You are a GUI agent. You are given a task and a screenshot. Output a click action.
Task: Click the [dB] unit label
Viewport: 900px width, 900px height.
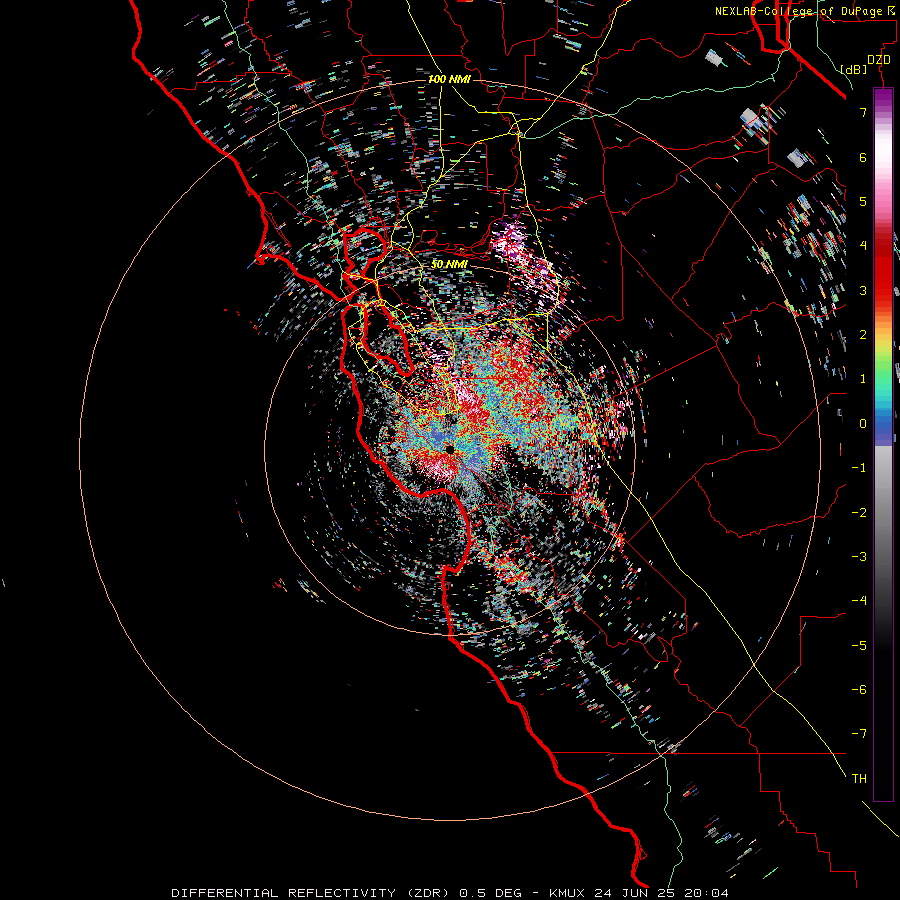tap(854, 69)
